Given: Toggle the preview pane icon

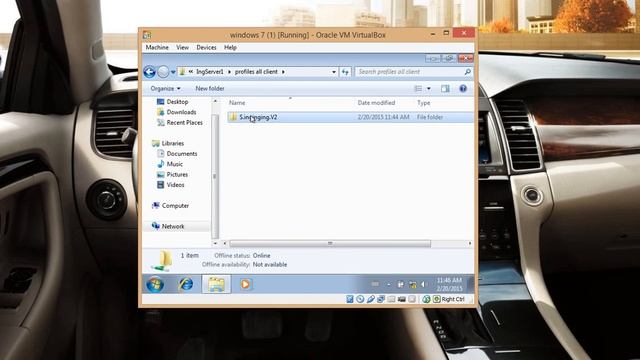Looking at the screenshot, I should pyautogui.click(x=445, y=89).
